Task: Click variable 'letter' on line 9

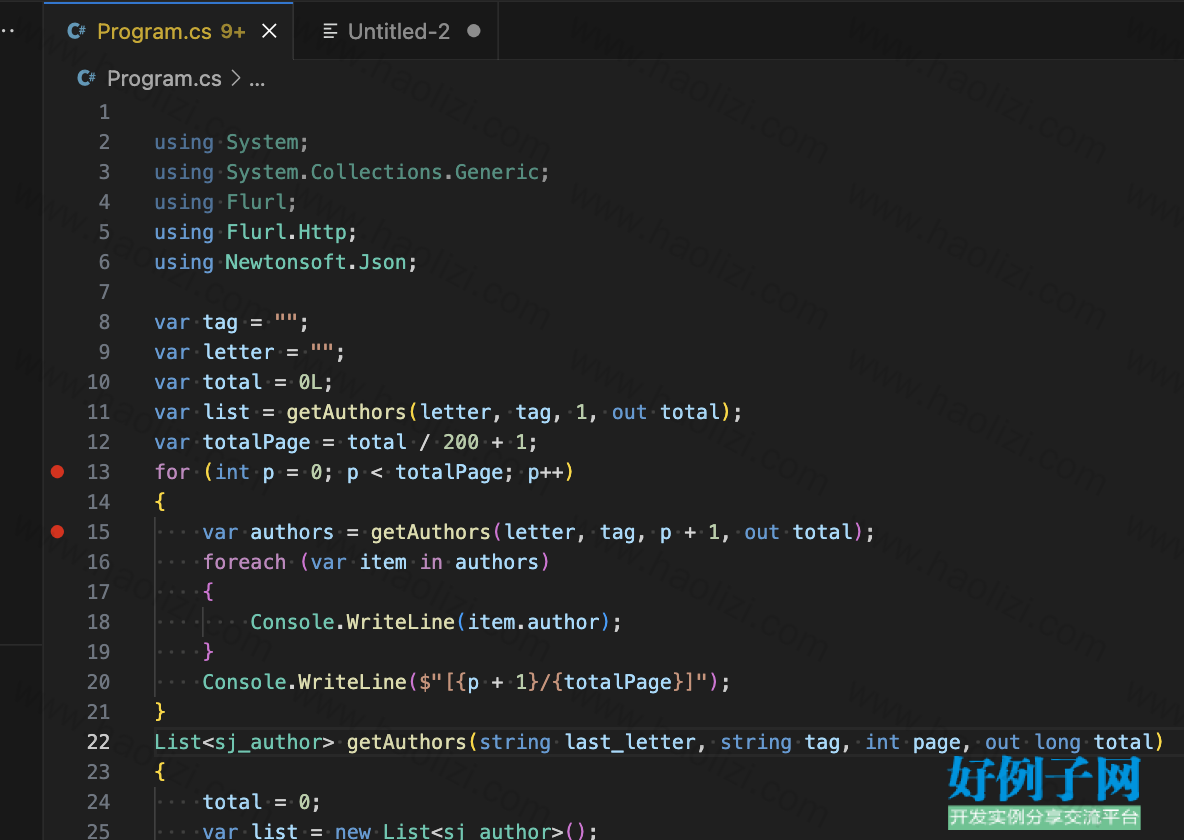Action: 239,352
